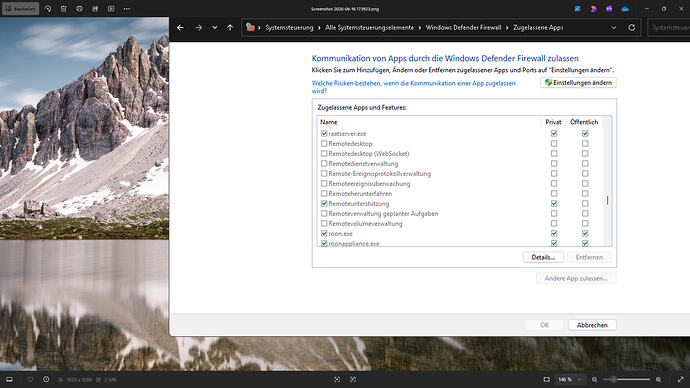Viewport: 690px width, 388px height.
Task: Open the recent locations chevron
Action: (x=214, y=28)
